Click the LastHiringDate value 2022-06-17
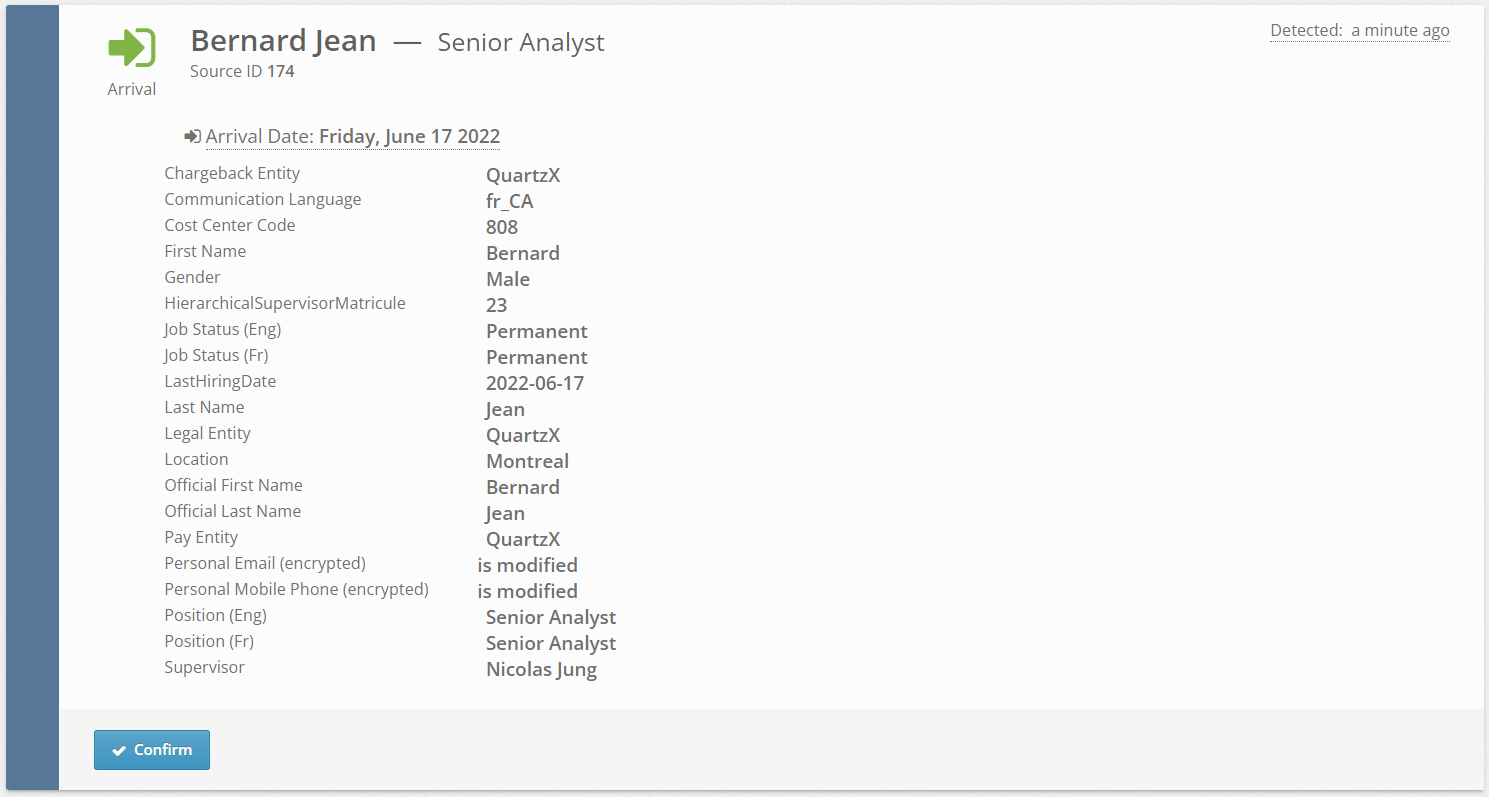 535,383
